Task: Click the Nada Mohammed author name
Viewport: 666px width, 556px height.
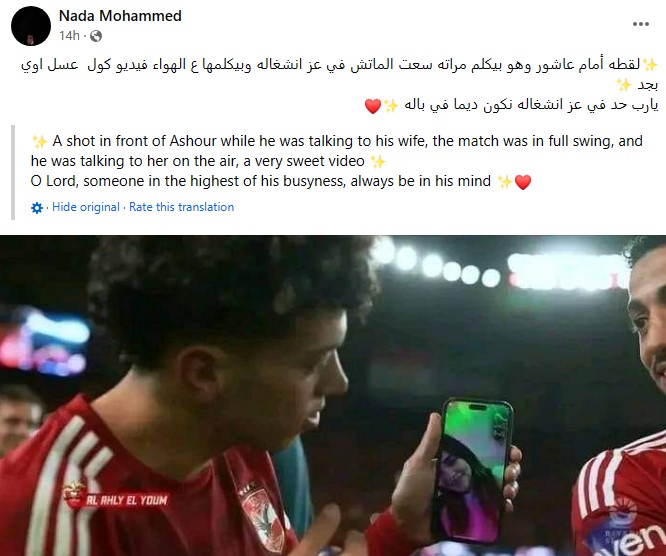Action: pyautogui.click(x=120, y=16)
